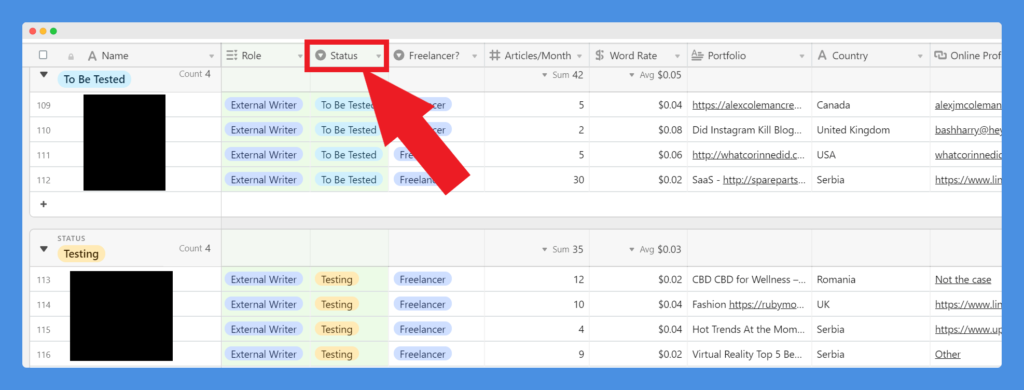Image resolution: width=1024 pixels, height=390 pixels.
Task: Open the Name column dropdown arrow
Action: (212, 56)
